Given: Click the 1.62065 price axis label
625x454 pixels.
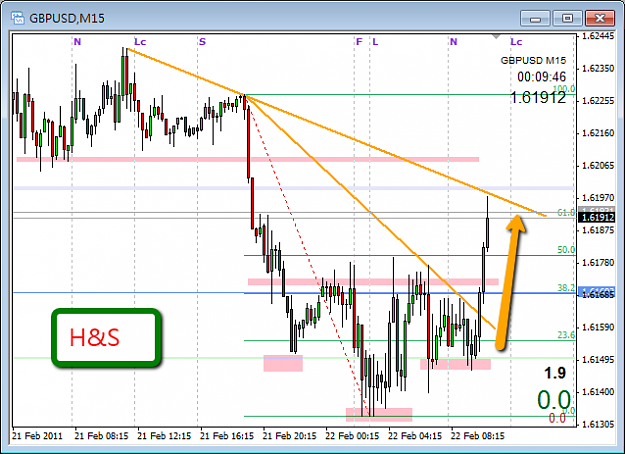Looking at the screenshot, I should pyautogui.click(x=598, y=165).
